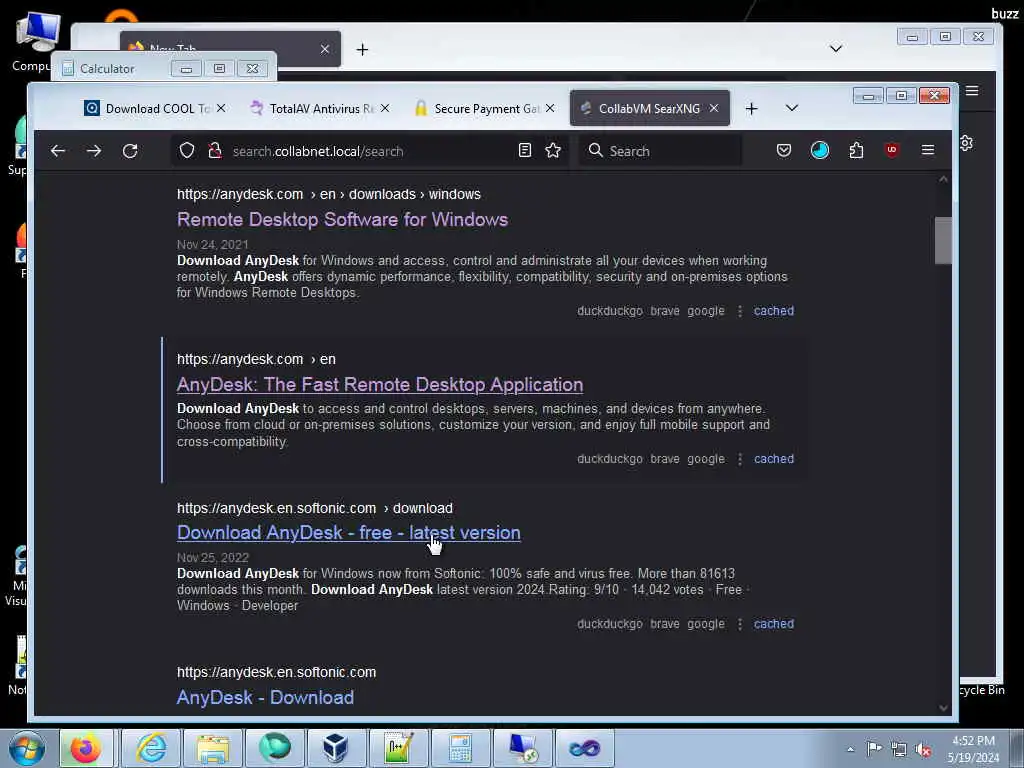Bookmark this page with the star icon
Viewport: 1024px width, 768px height.
pyautogui.click(x=553, y=151)
